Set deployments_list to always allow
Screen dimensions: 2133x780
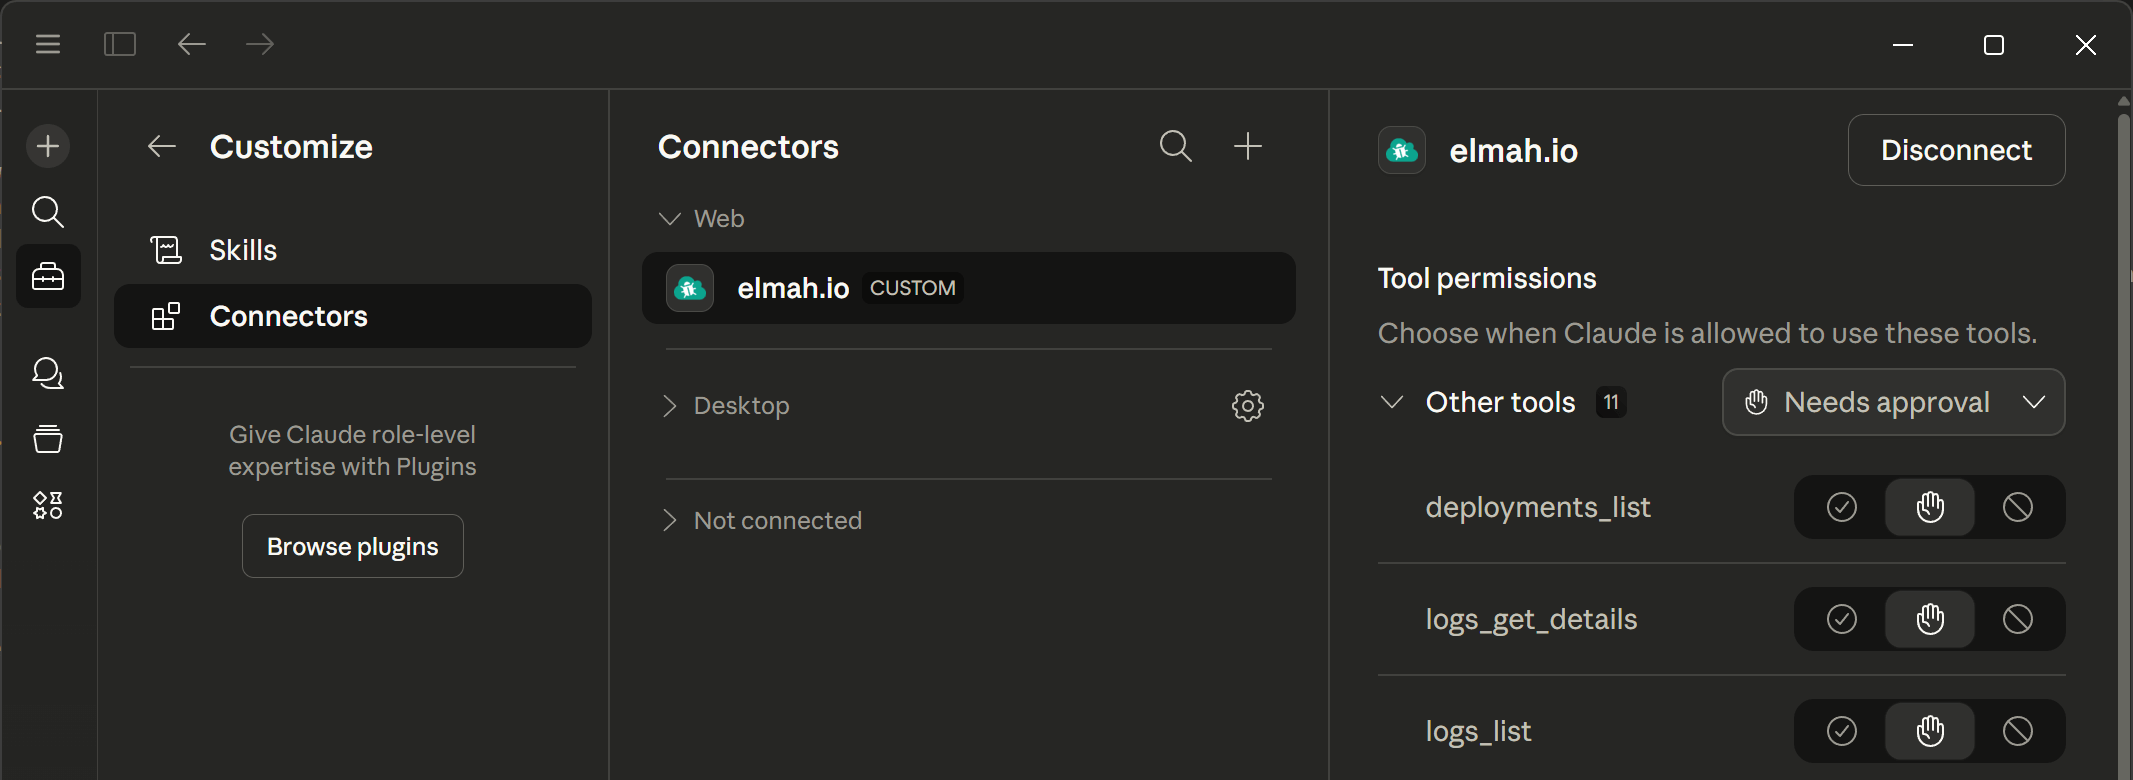tap(1842, 507)
